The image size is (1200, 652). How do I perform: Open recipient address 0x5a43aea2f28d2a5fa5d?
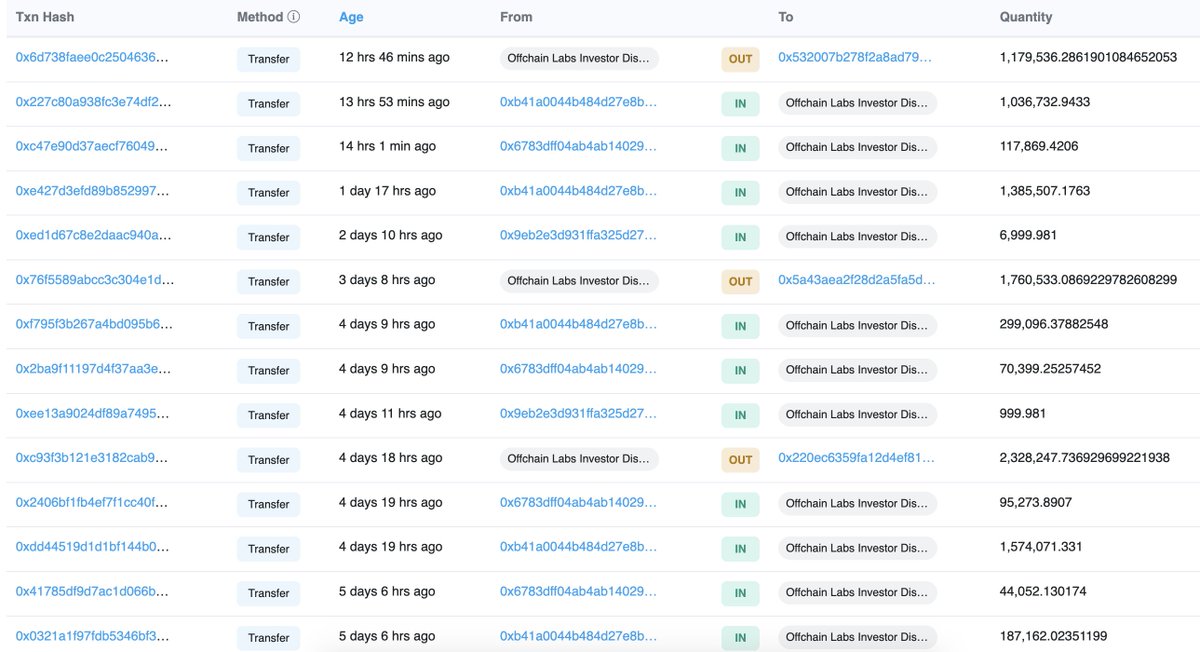[x=857, y=280]
